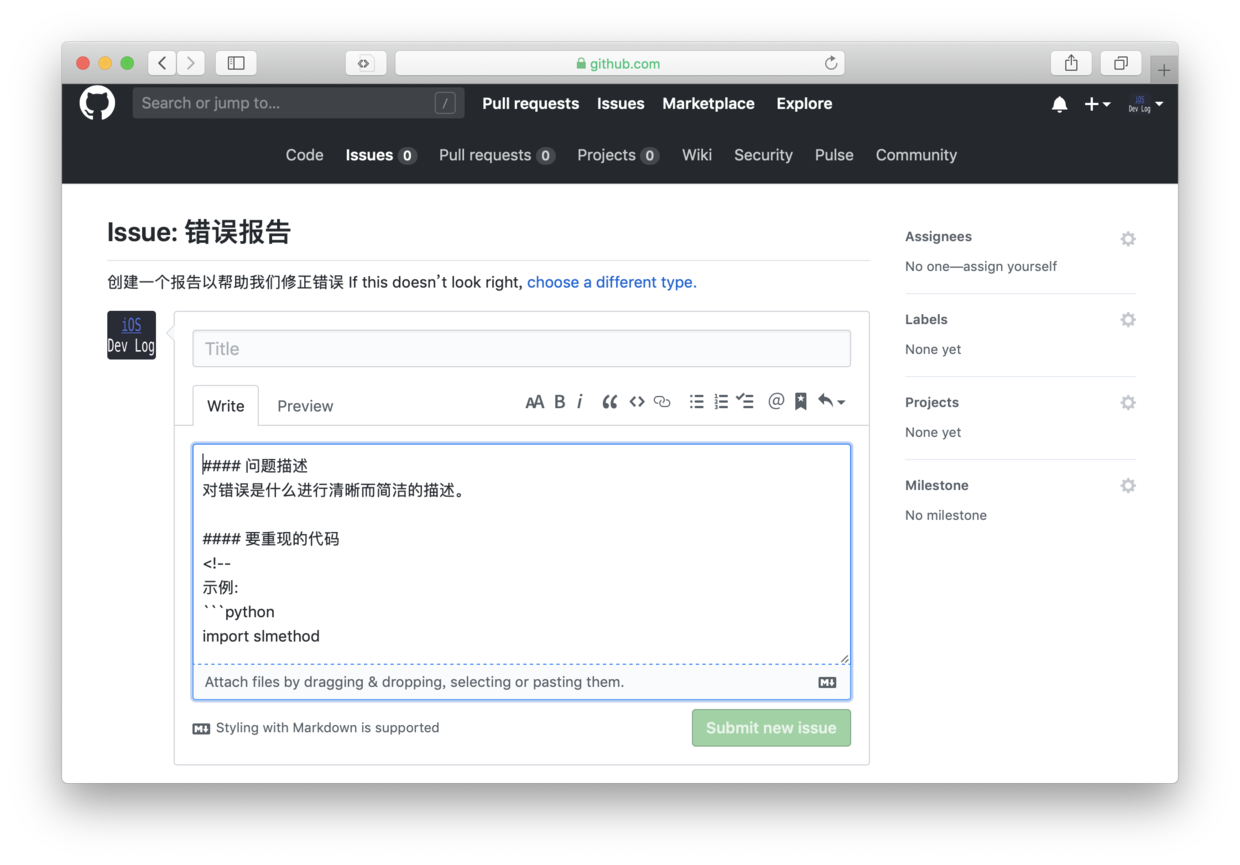
Task: Open the plus create-new dropdown
Action: (1097, 104)
